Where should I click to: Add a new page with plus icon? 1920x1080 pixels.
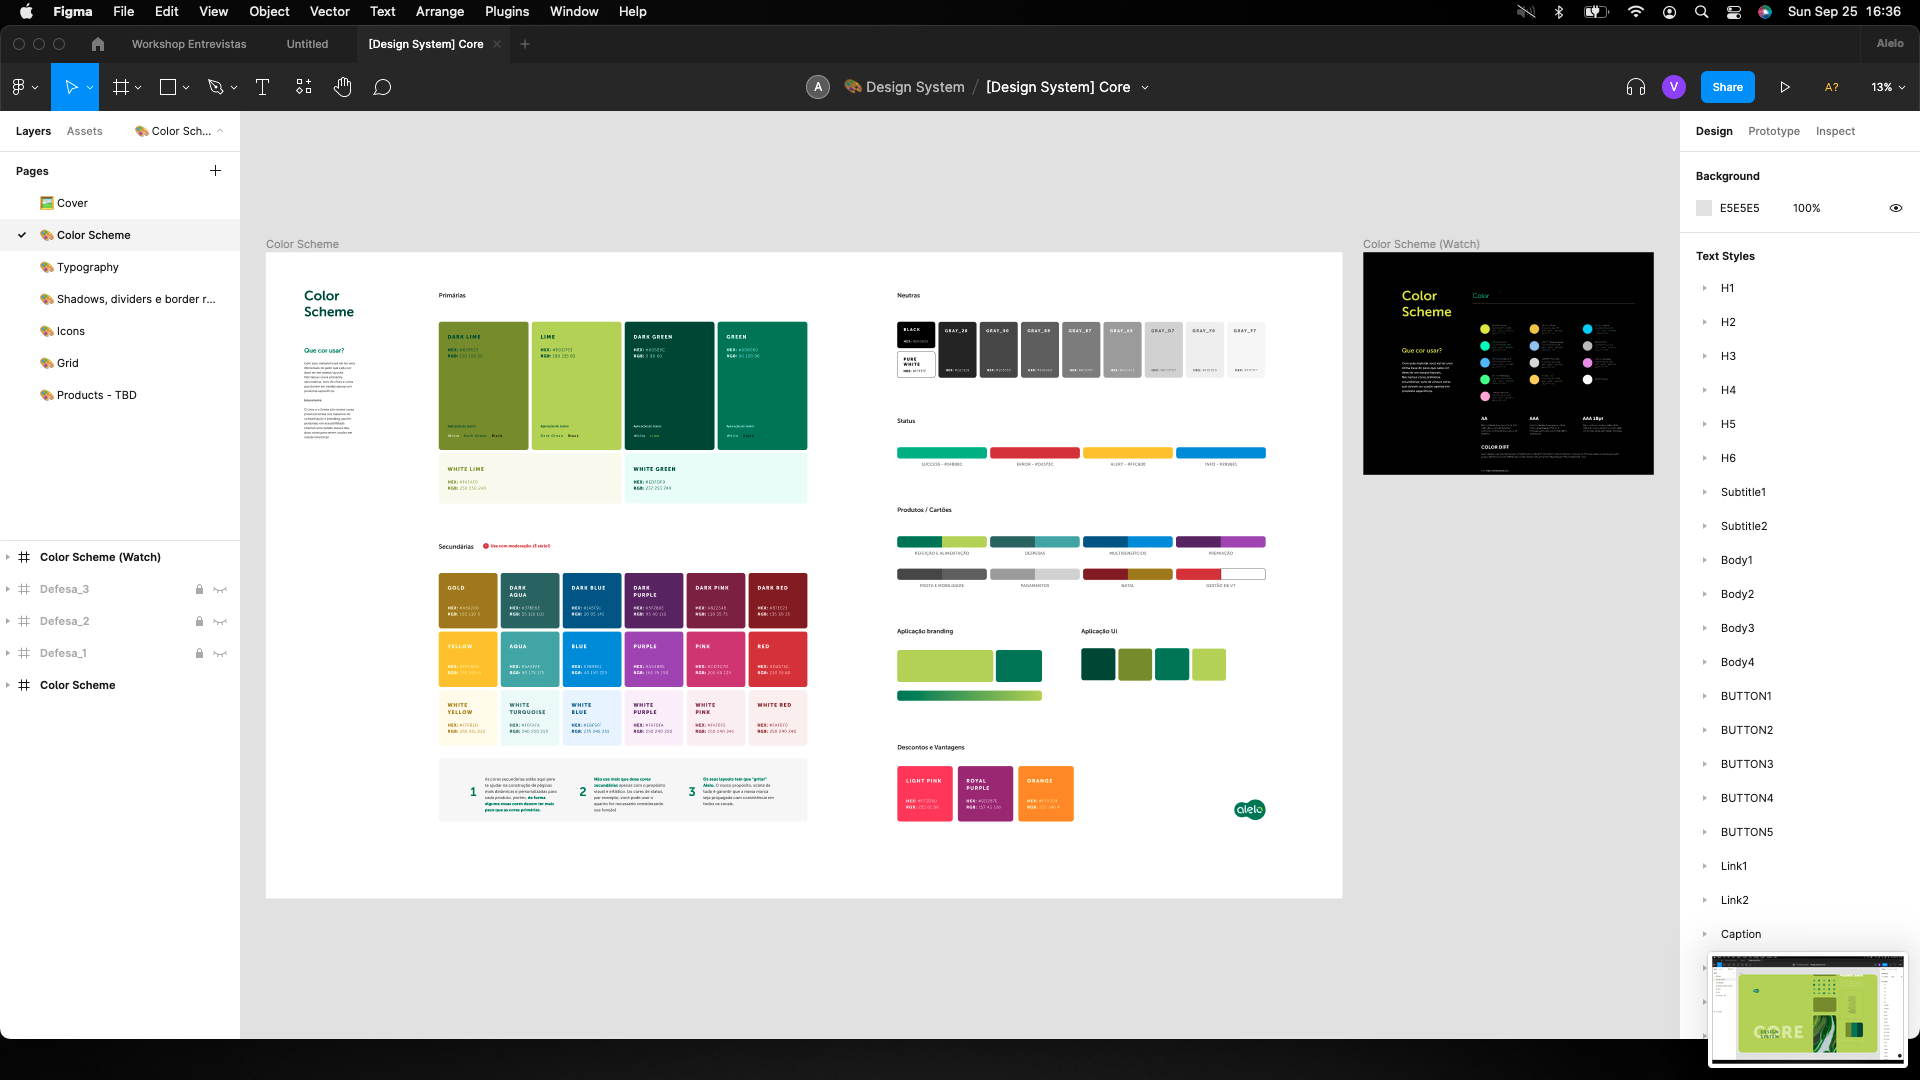coord(215,171)
